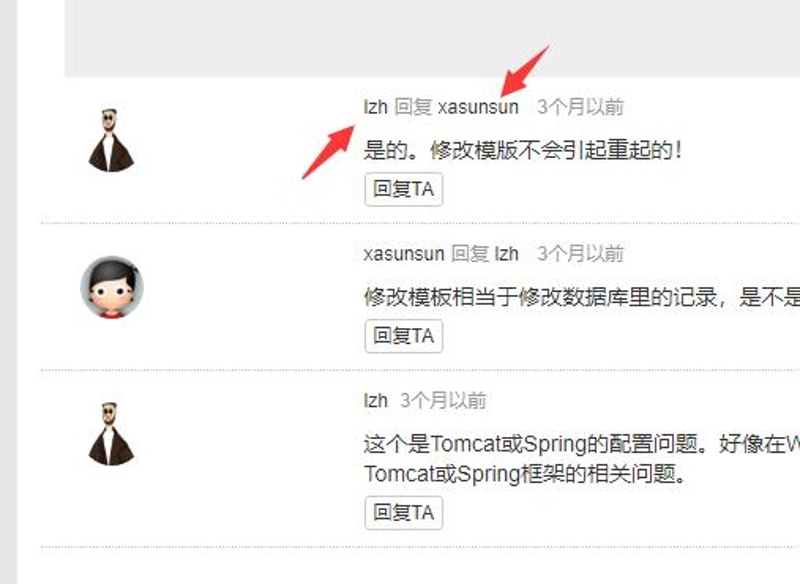Image resolution: width=800 pixels, height=584 pixels.
Task: Click the line Tomcat或Spring框架的相关问题
Action: [x=526, y=474]
